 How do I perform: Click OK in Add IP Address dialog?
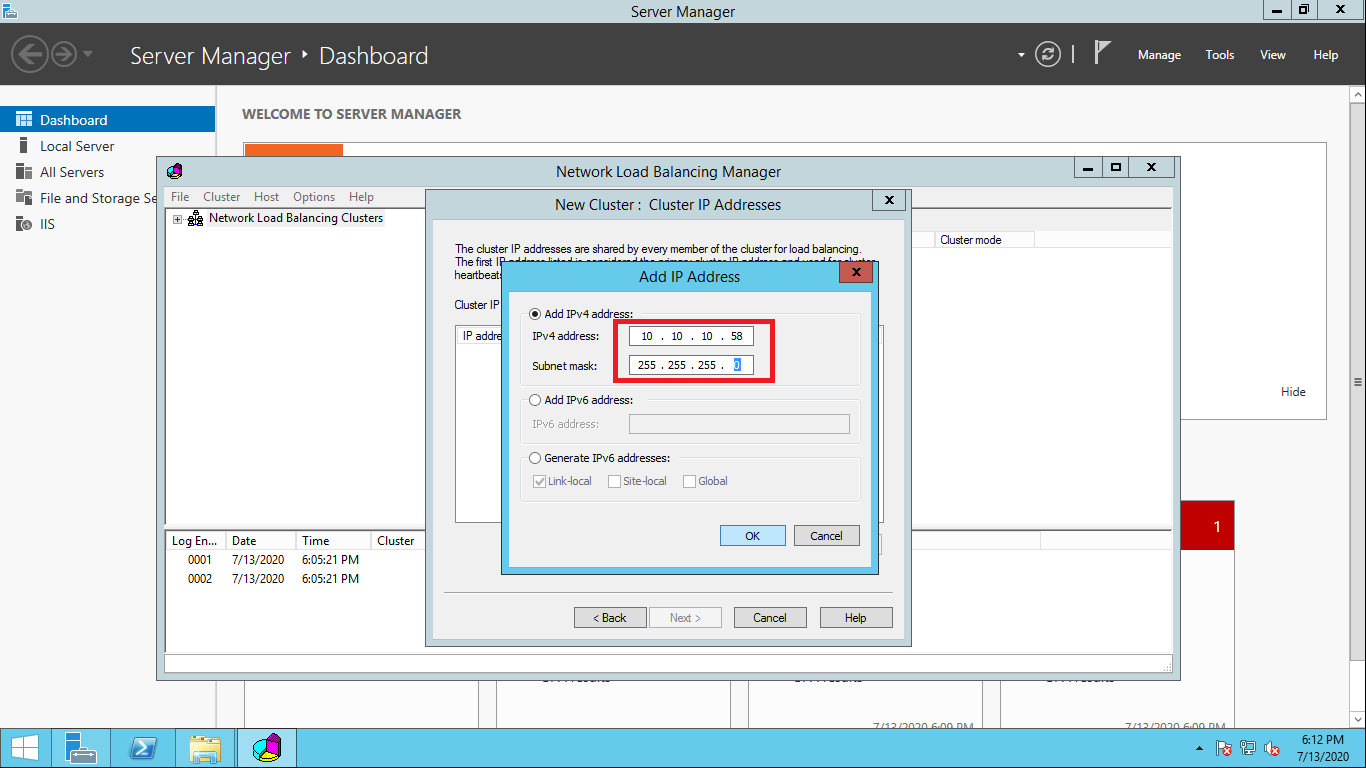753,536
